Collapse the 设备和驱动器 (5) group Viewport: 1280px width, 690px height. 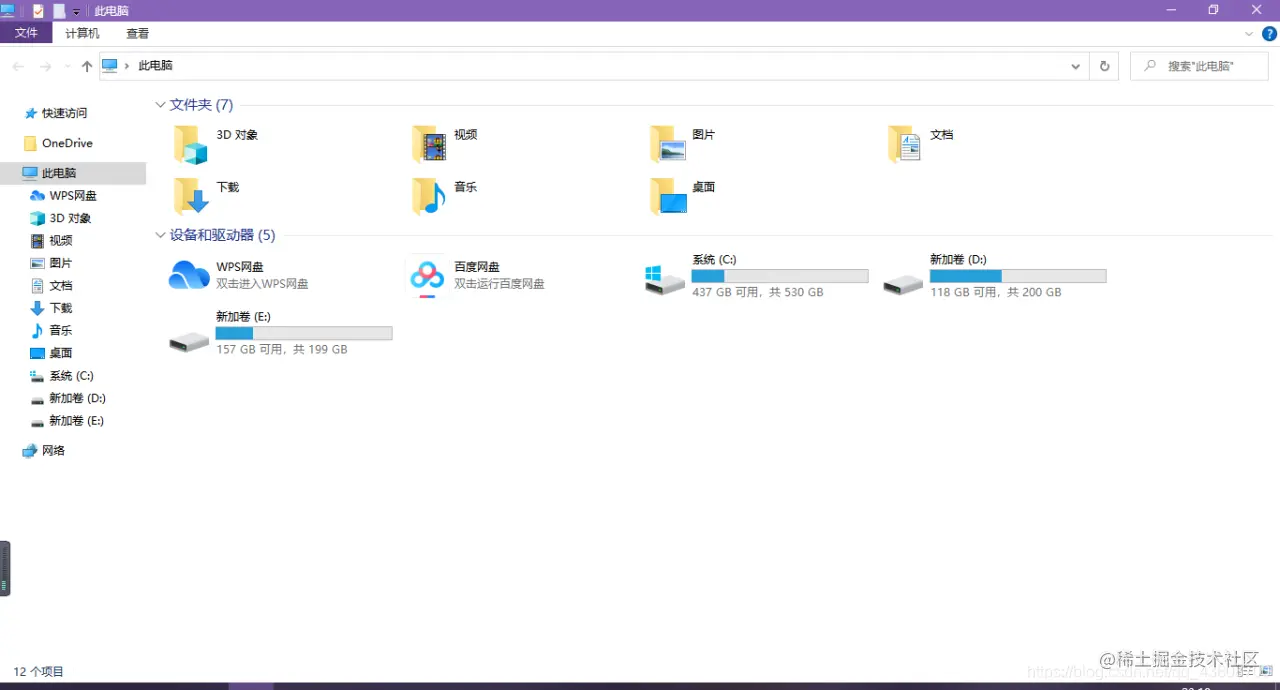click(x=160, y=235)
